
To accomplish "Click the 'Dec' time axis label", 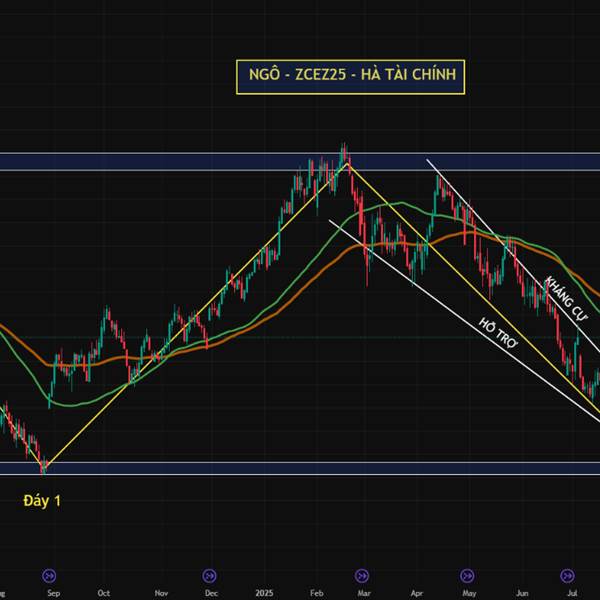I will [211, 593].
